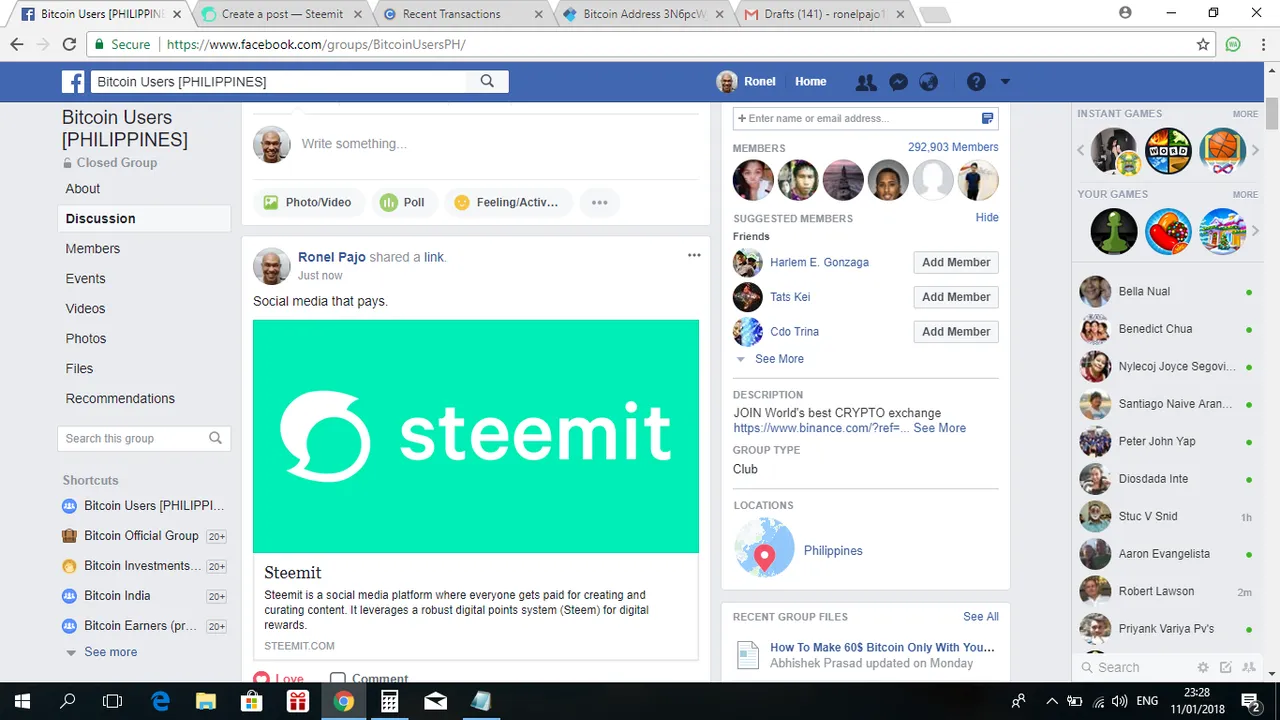Viewport: 1280px width, 720px height.
Task: Click the Steemit link preview image
Action: coord(476,436)
